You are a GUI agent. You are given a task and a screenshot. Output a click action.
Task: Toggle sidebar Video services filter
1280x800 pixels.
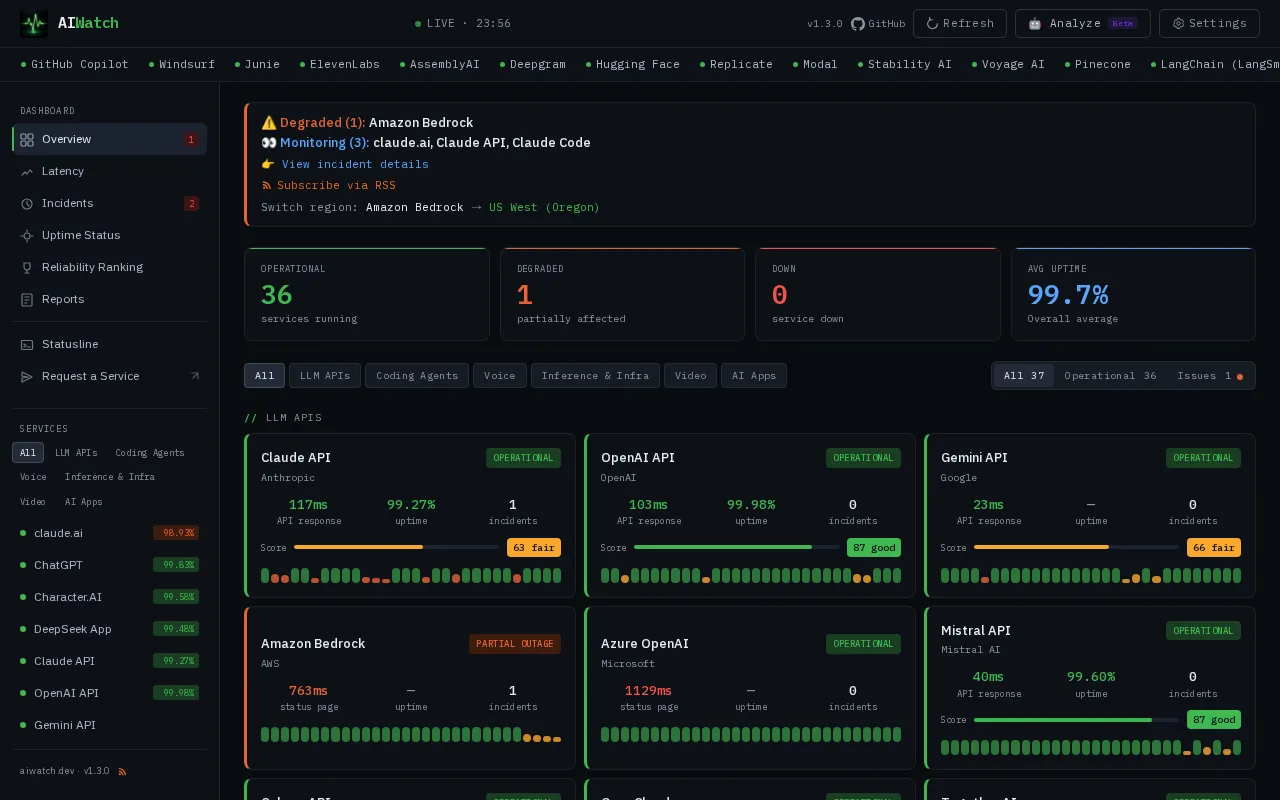[33, 502]
